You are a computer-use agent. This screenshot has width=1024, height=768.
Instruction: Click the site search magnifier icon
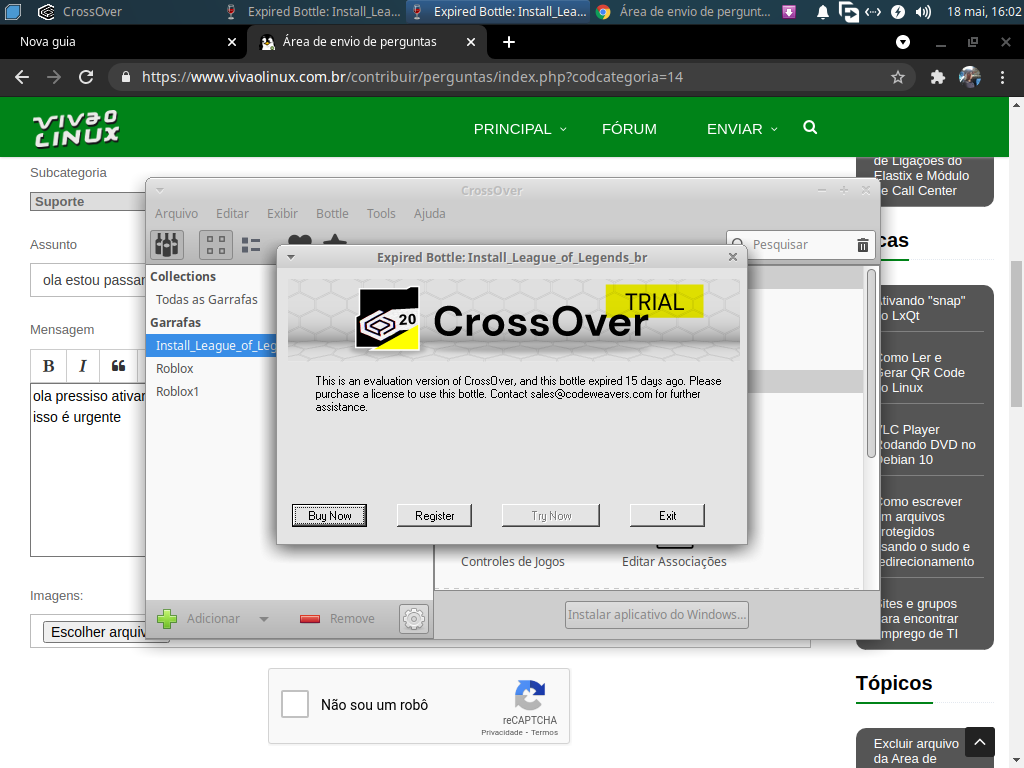click(x=810, y=128)
